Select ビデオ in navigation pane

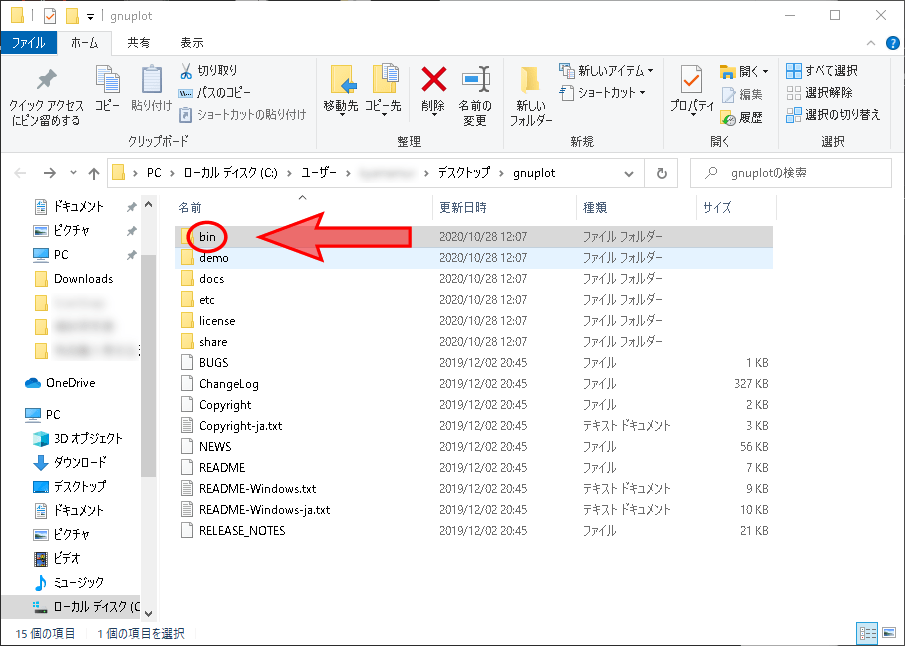57,558
